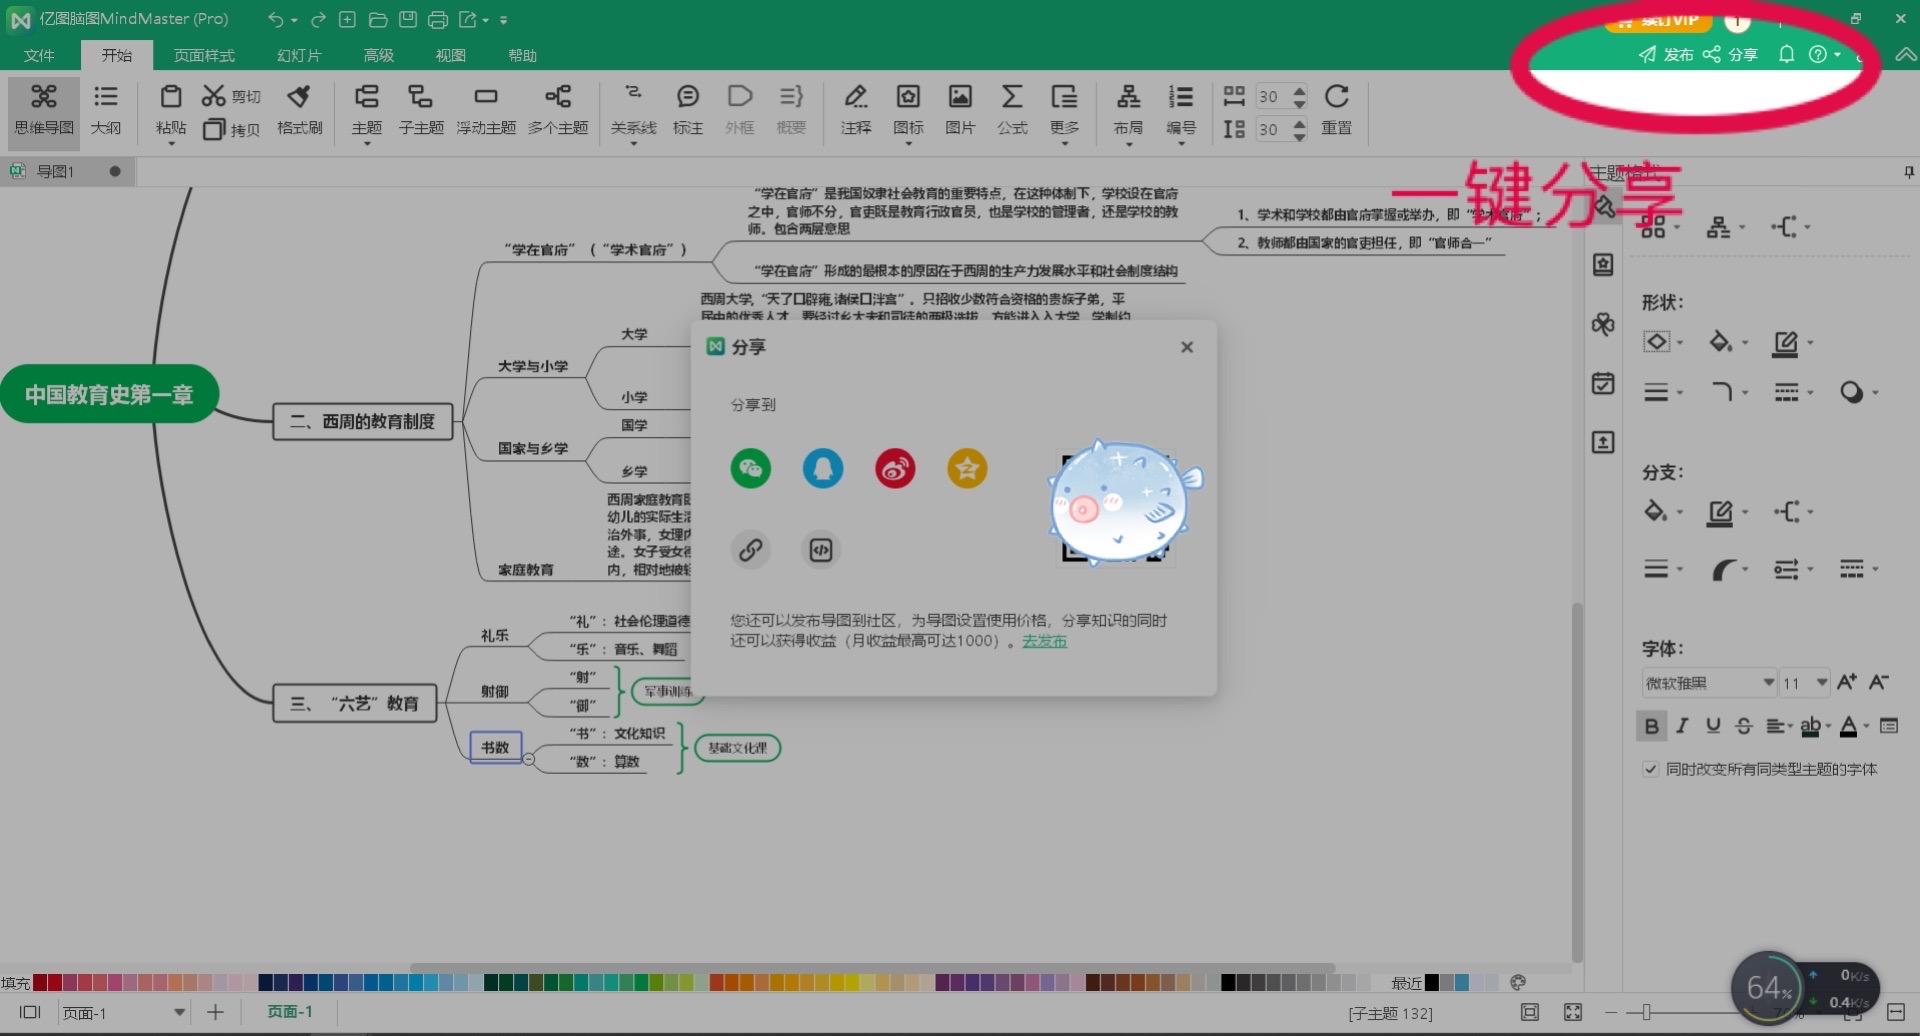
Task: Close the 分享 share dialog
Action: (x=1186, y=347)
